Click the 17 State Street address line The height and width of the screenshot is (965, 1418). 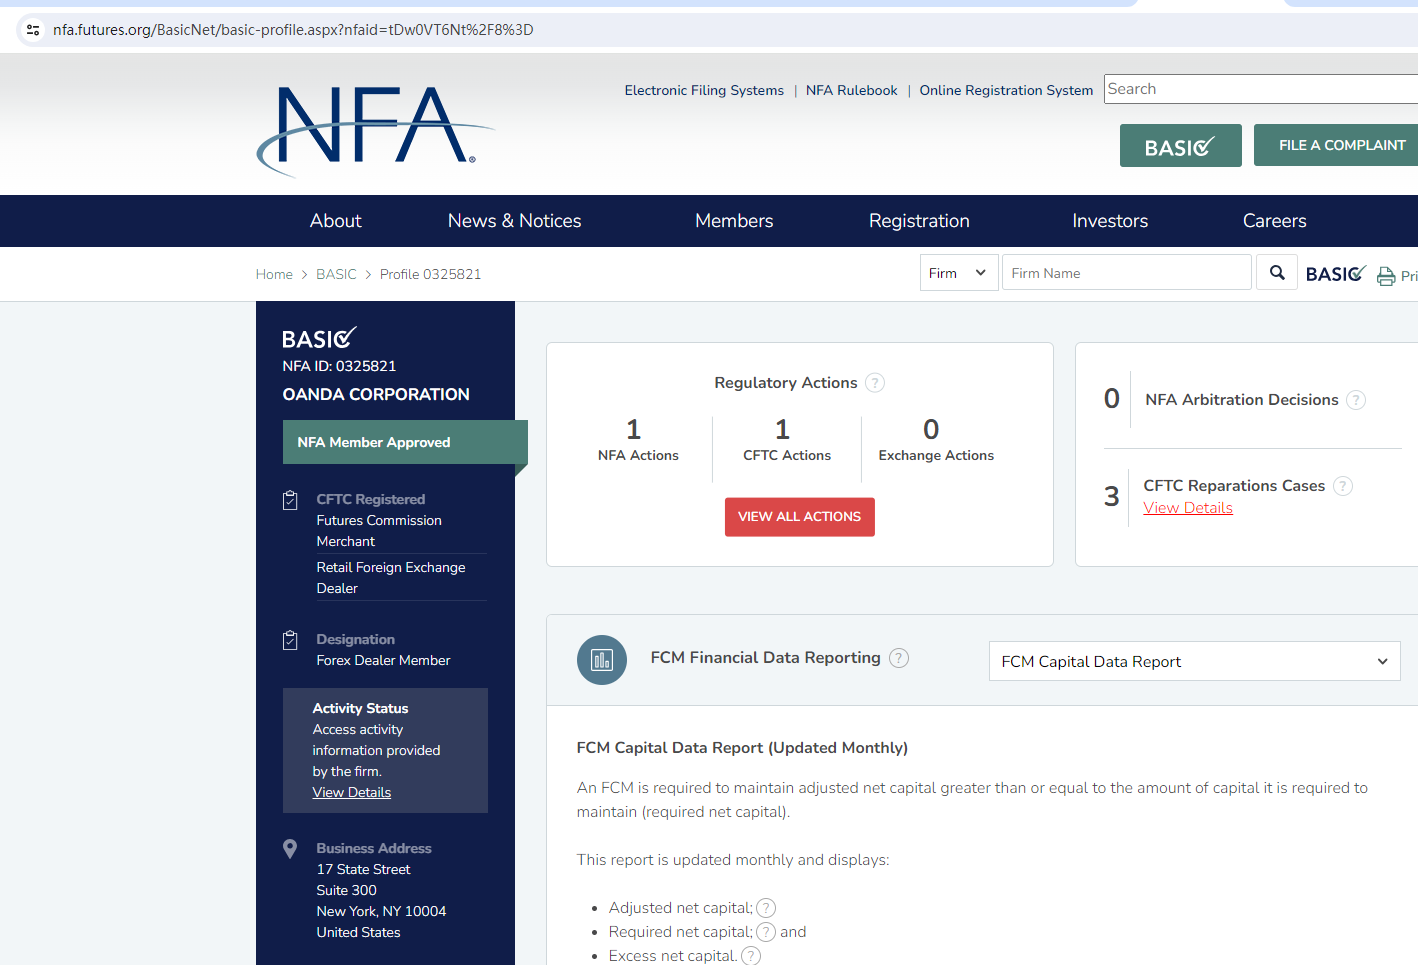click(x=363, y=869)
